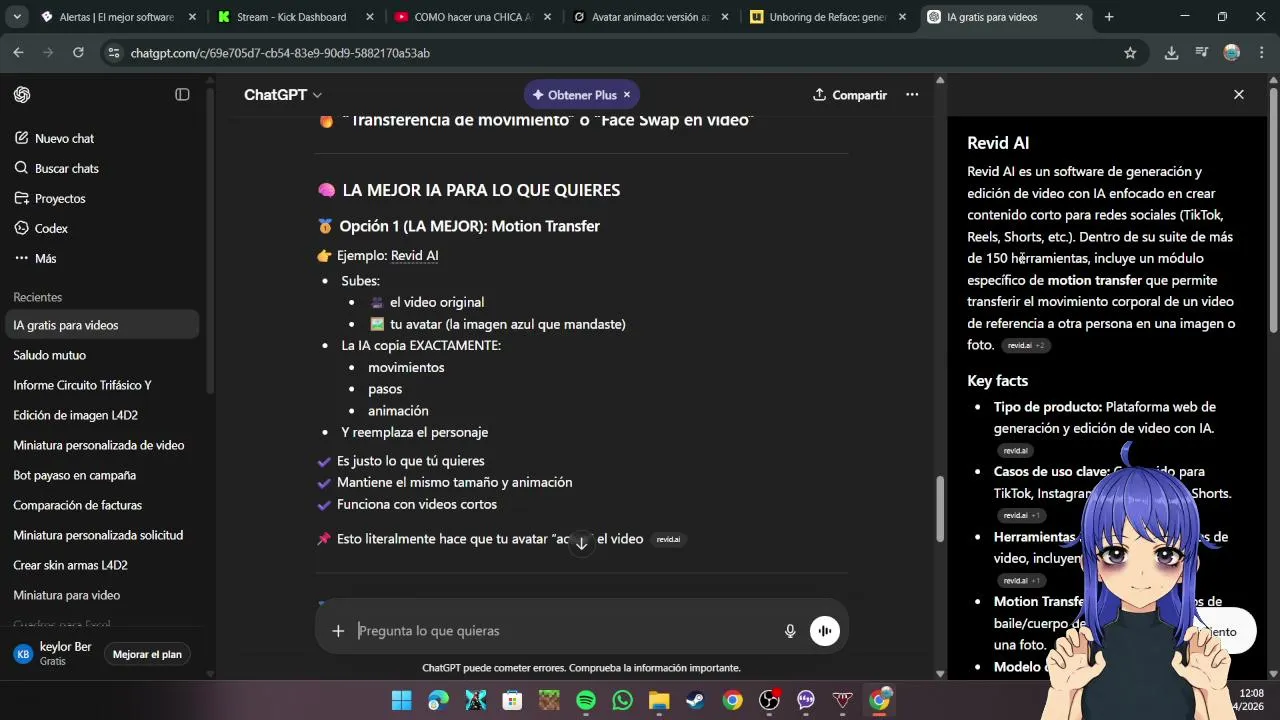This screenshot has width=1280, height=720.
Task: Open the Chrome downloads icon
Action: coord(1171,53)
